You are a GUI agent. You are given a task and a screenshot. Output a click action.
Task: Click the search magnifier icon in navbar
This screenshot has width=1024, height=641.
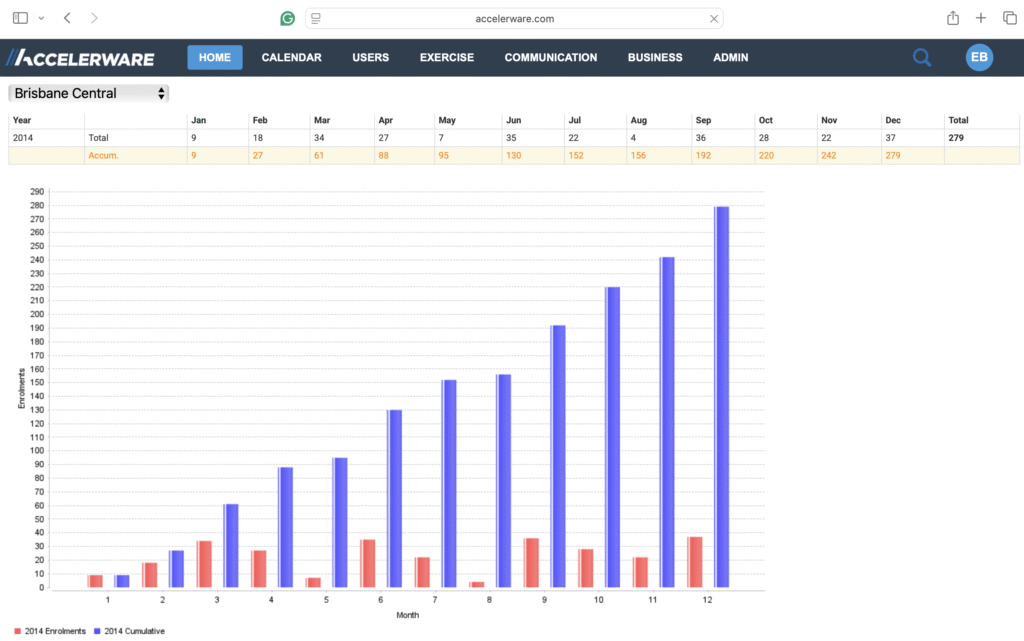click(921, 58)
